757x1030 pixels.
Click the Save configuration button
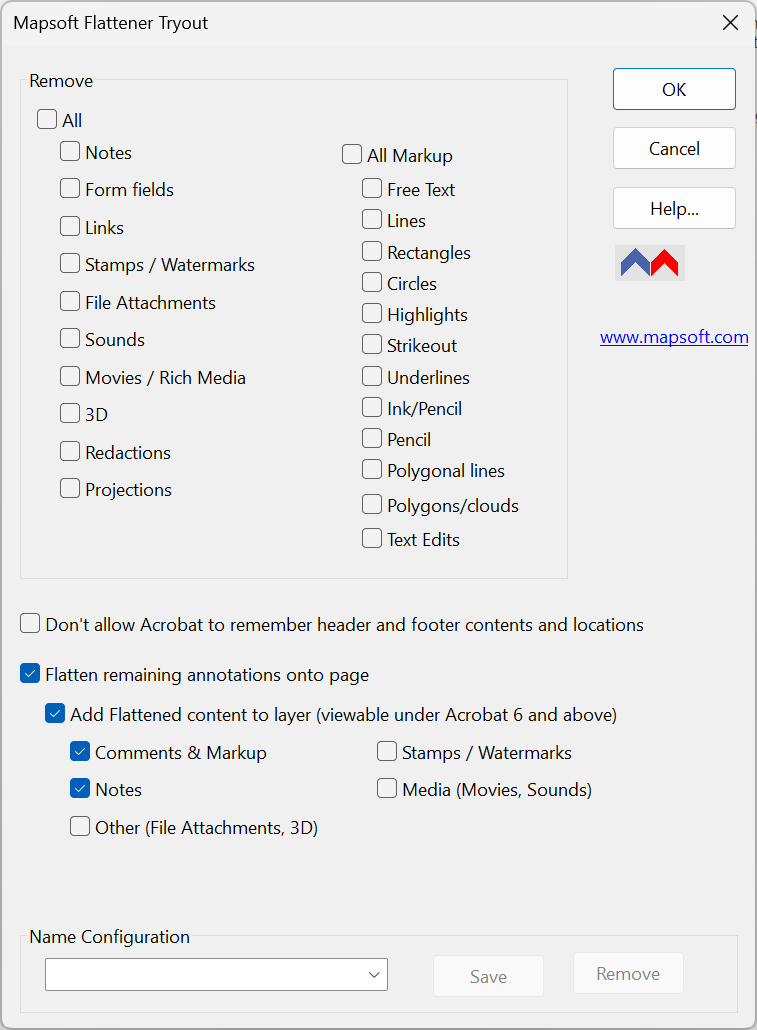tap(488, 973)
